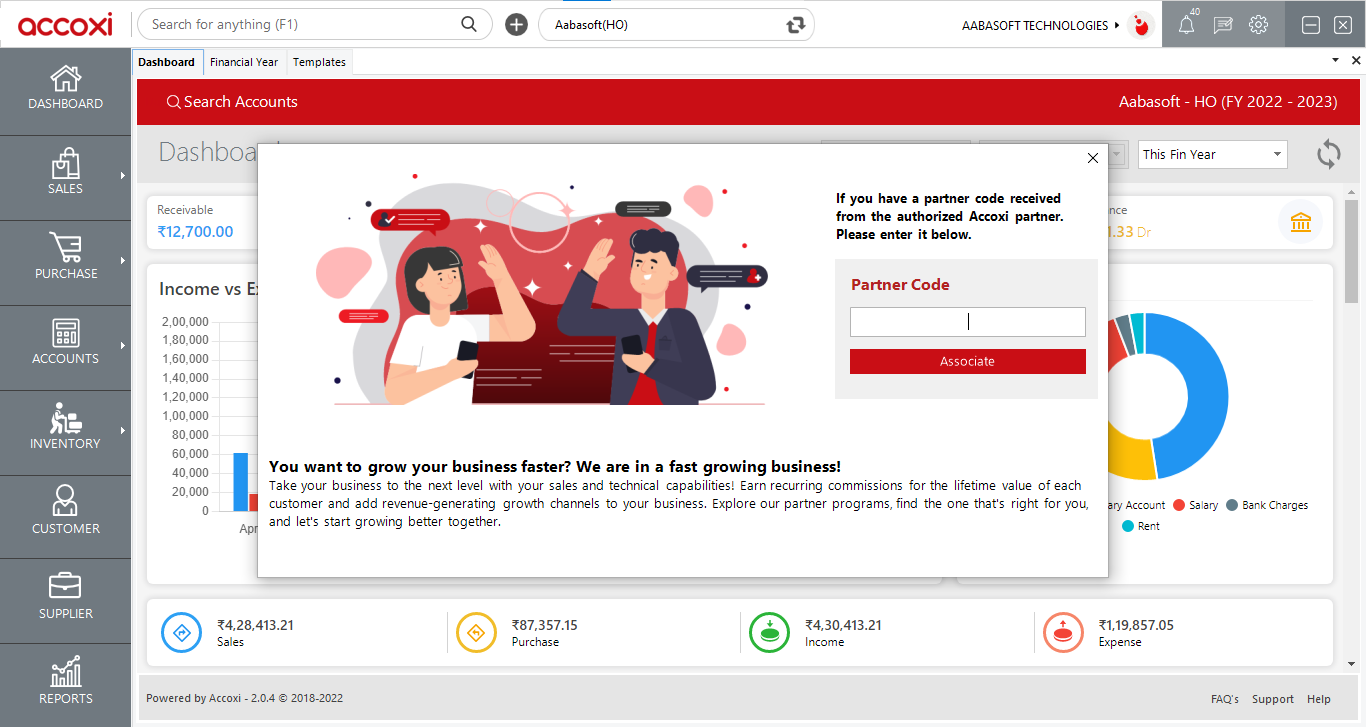Image resolution: width=1366 pixels, height=727 pixels.
Task: Click the Powered by Accoxi version text
Action: point(244,698)
